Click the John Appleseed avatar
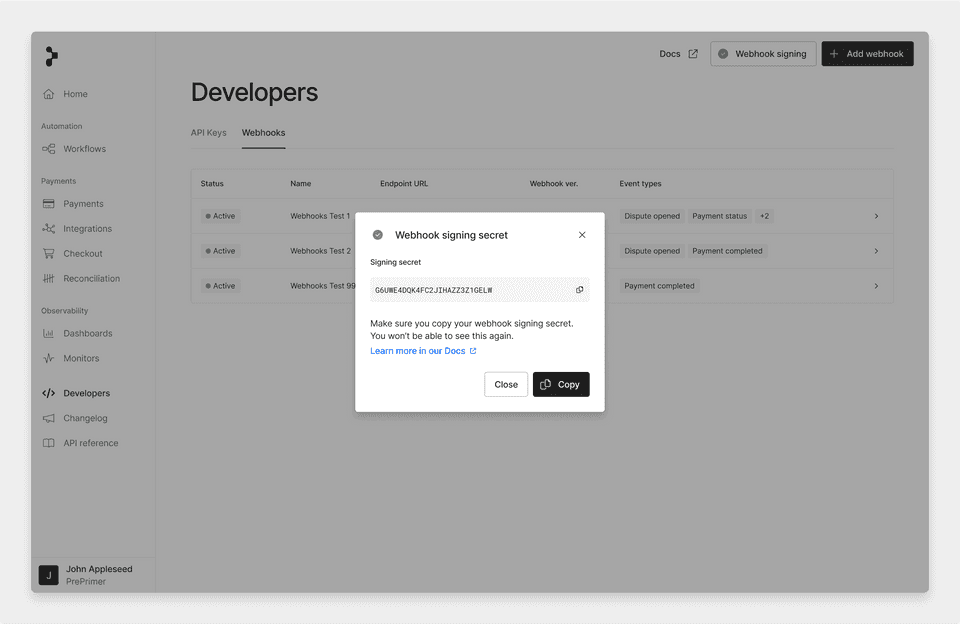 48,575
